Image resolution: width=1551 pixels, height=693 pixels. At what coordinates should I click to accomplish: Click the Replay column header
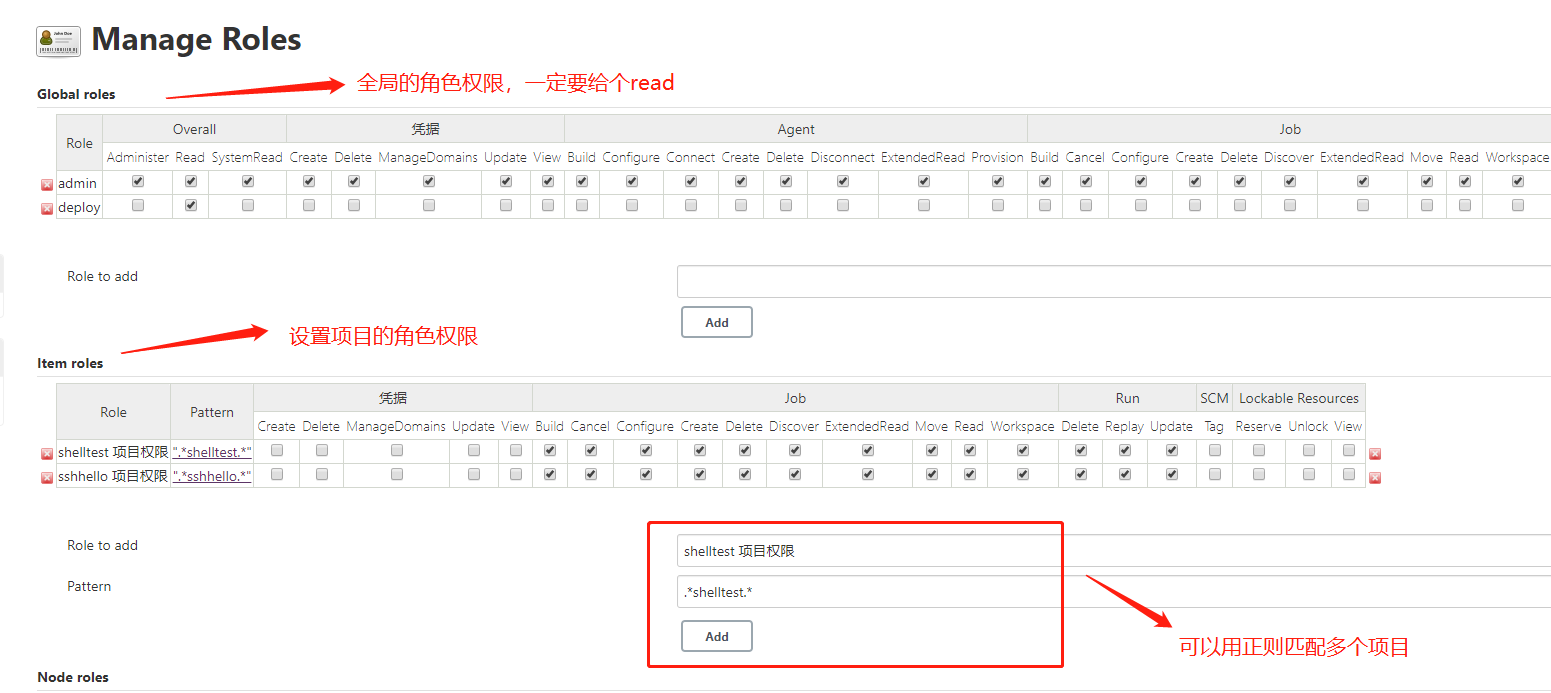tap(1125, 426)
